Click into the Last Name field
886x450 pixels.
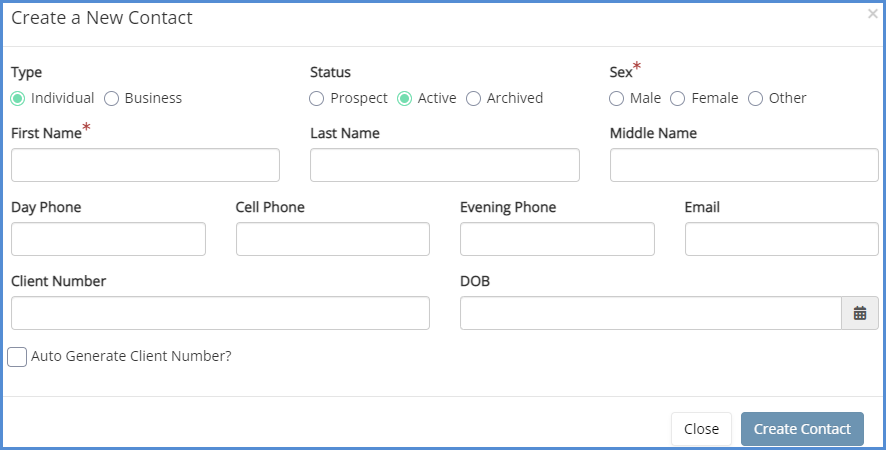point(444,165)
